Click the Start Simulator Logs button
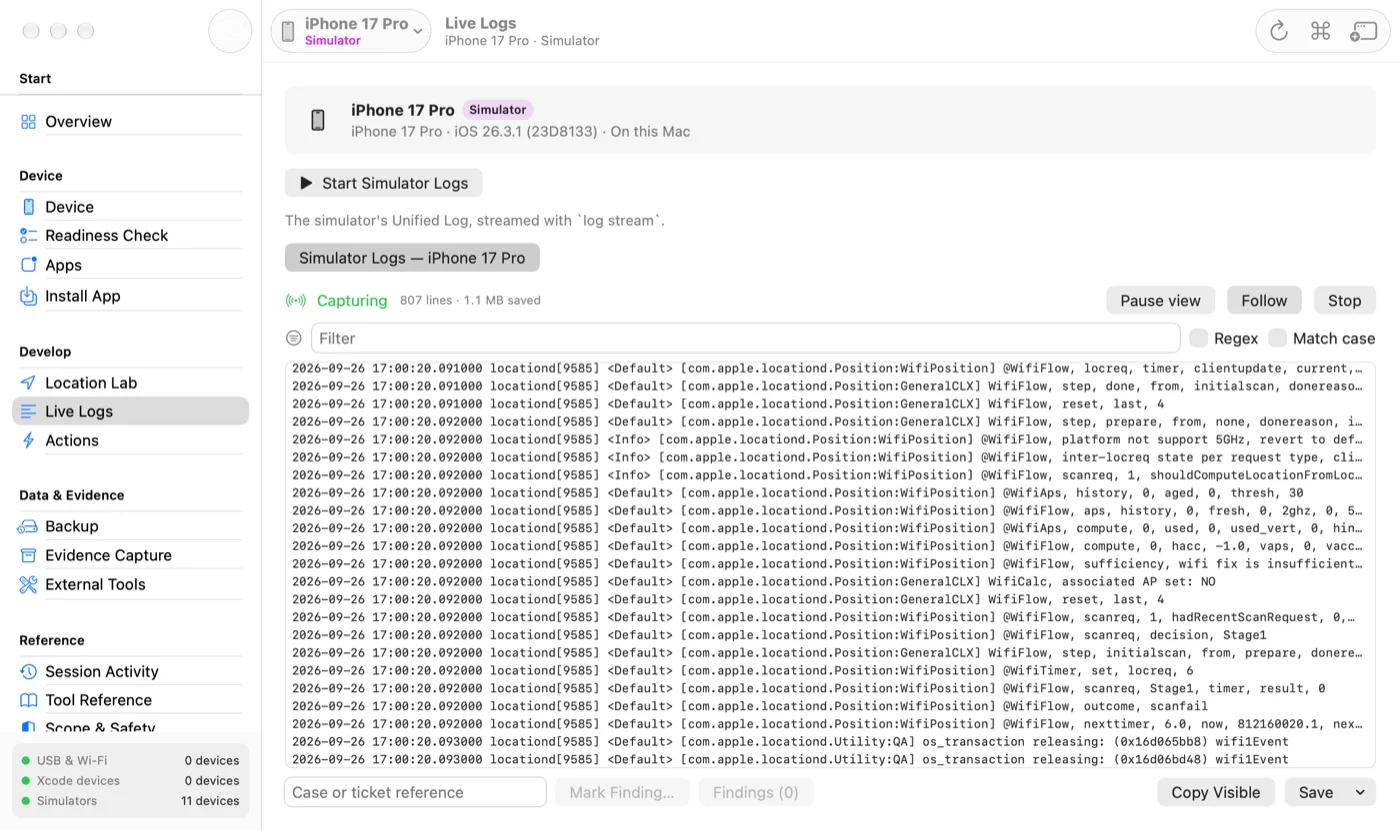1400x830 pixels. point(384,183)
